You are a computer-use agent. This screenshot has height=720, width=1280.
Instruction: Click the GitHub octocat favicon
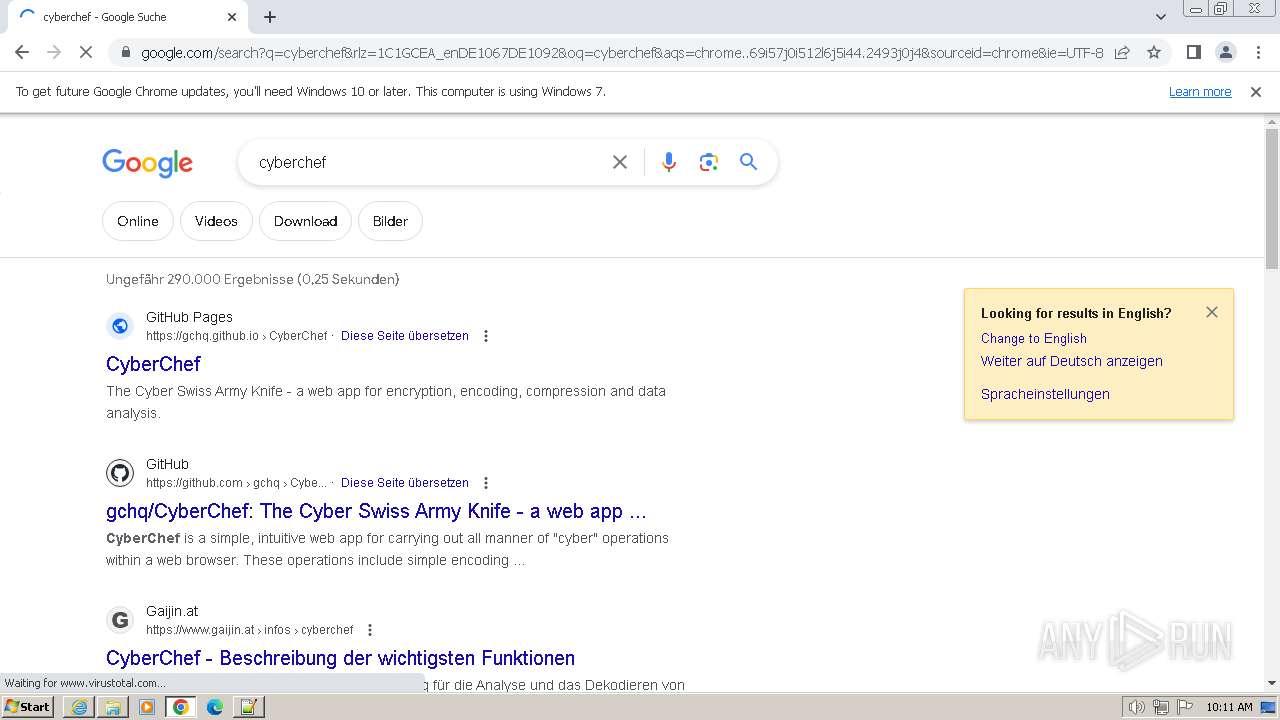coord(120,473)
